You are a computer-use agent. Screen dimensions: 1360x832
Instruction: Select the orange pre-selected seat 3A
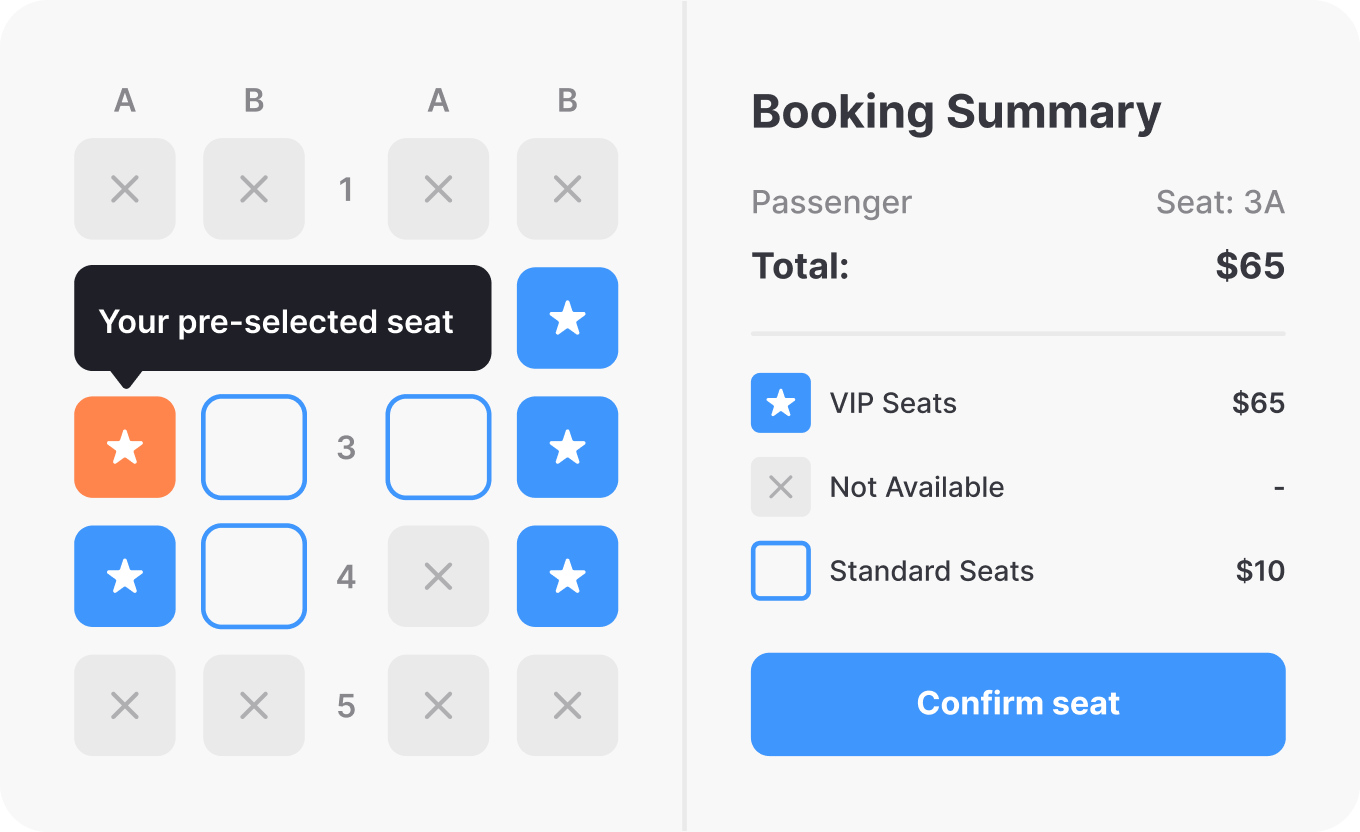125,447
